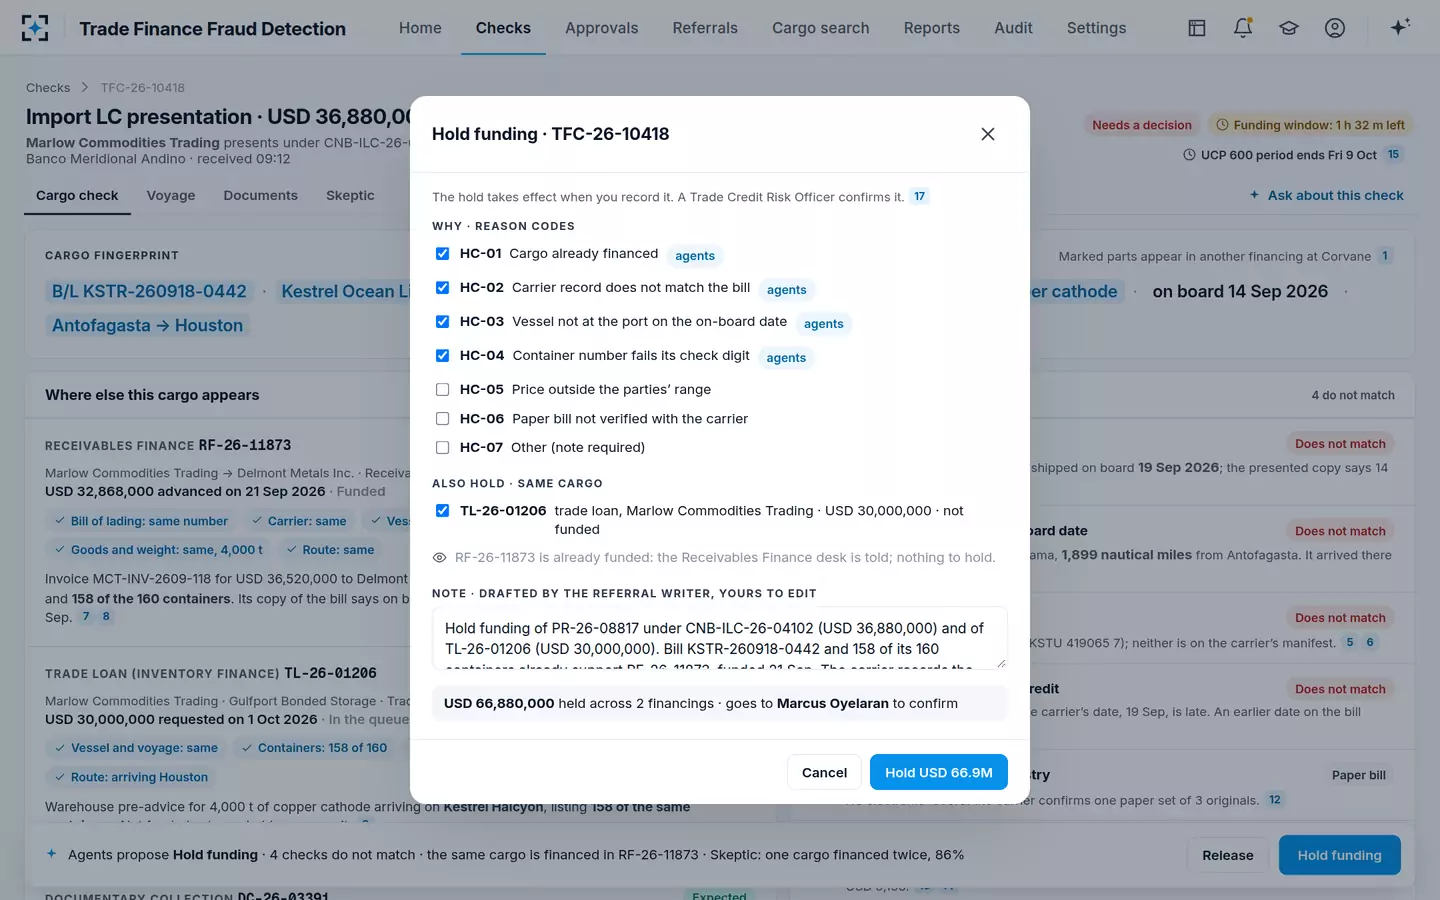Check HC-07 Other (note required)

click(x=442, y=448)
